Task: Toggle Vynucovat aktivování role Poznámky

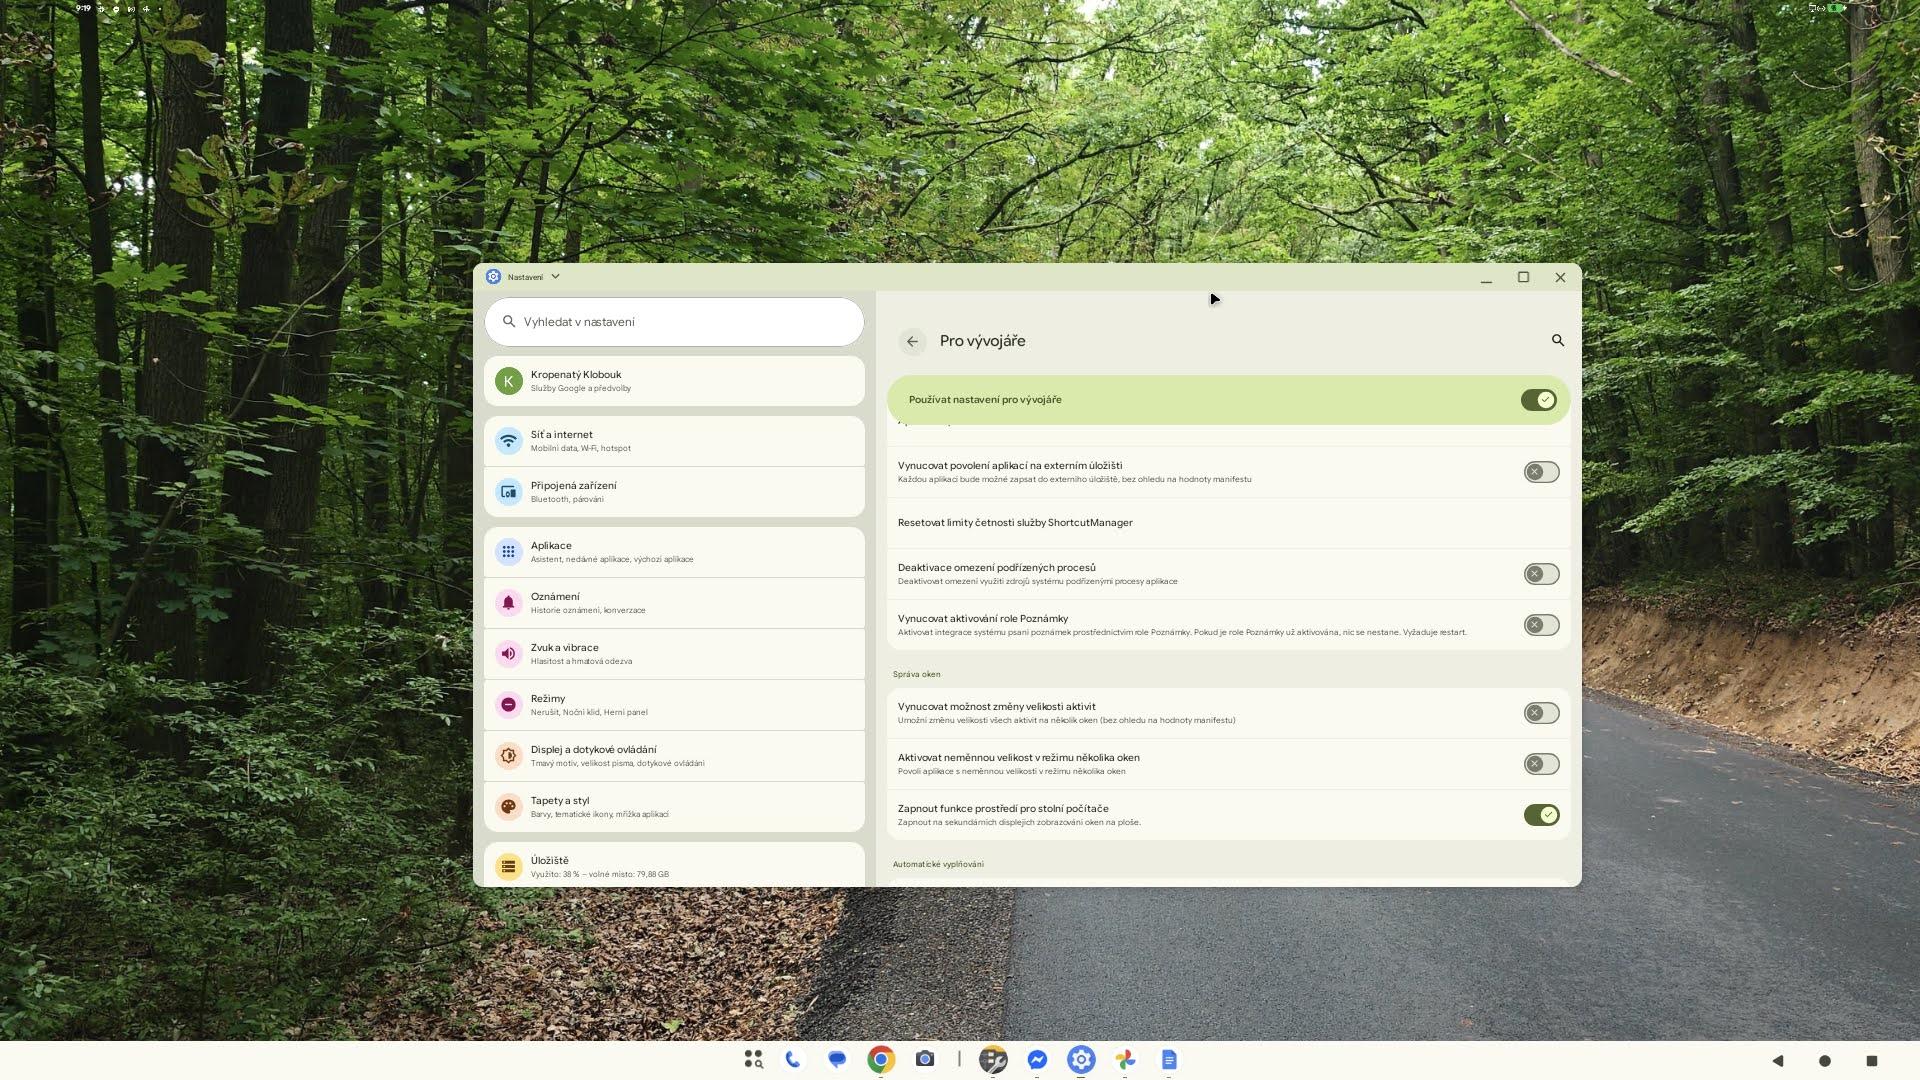Action: (1541, 625)
